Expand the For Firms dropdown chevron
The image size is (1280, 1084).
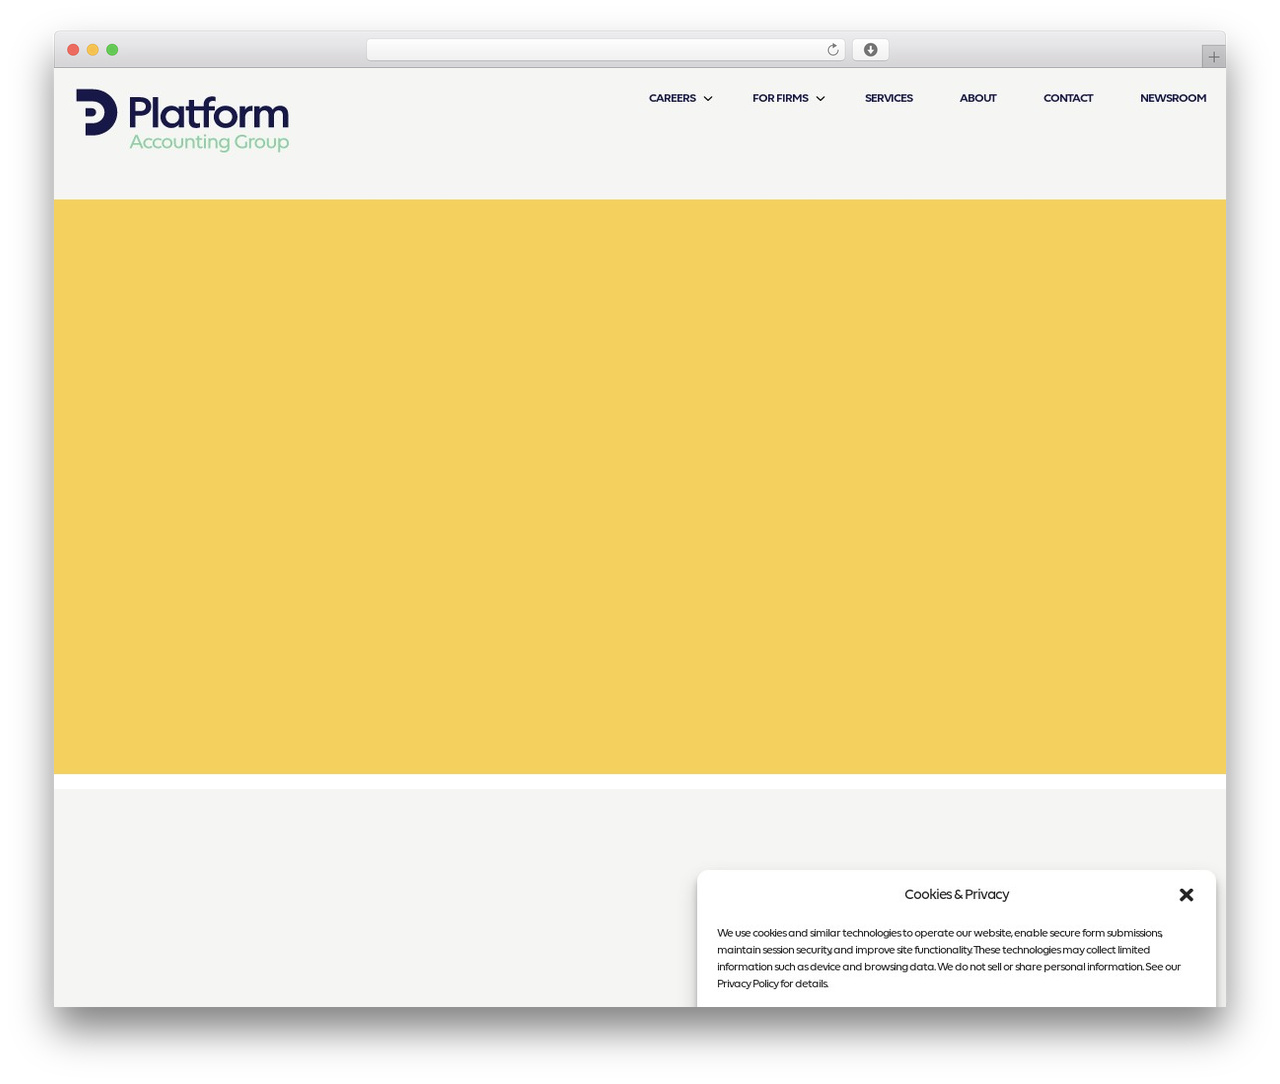(x=820, y=99)
